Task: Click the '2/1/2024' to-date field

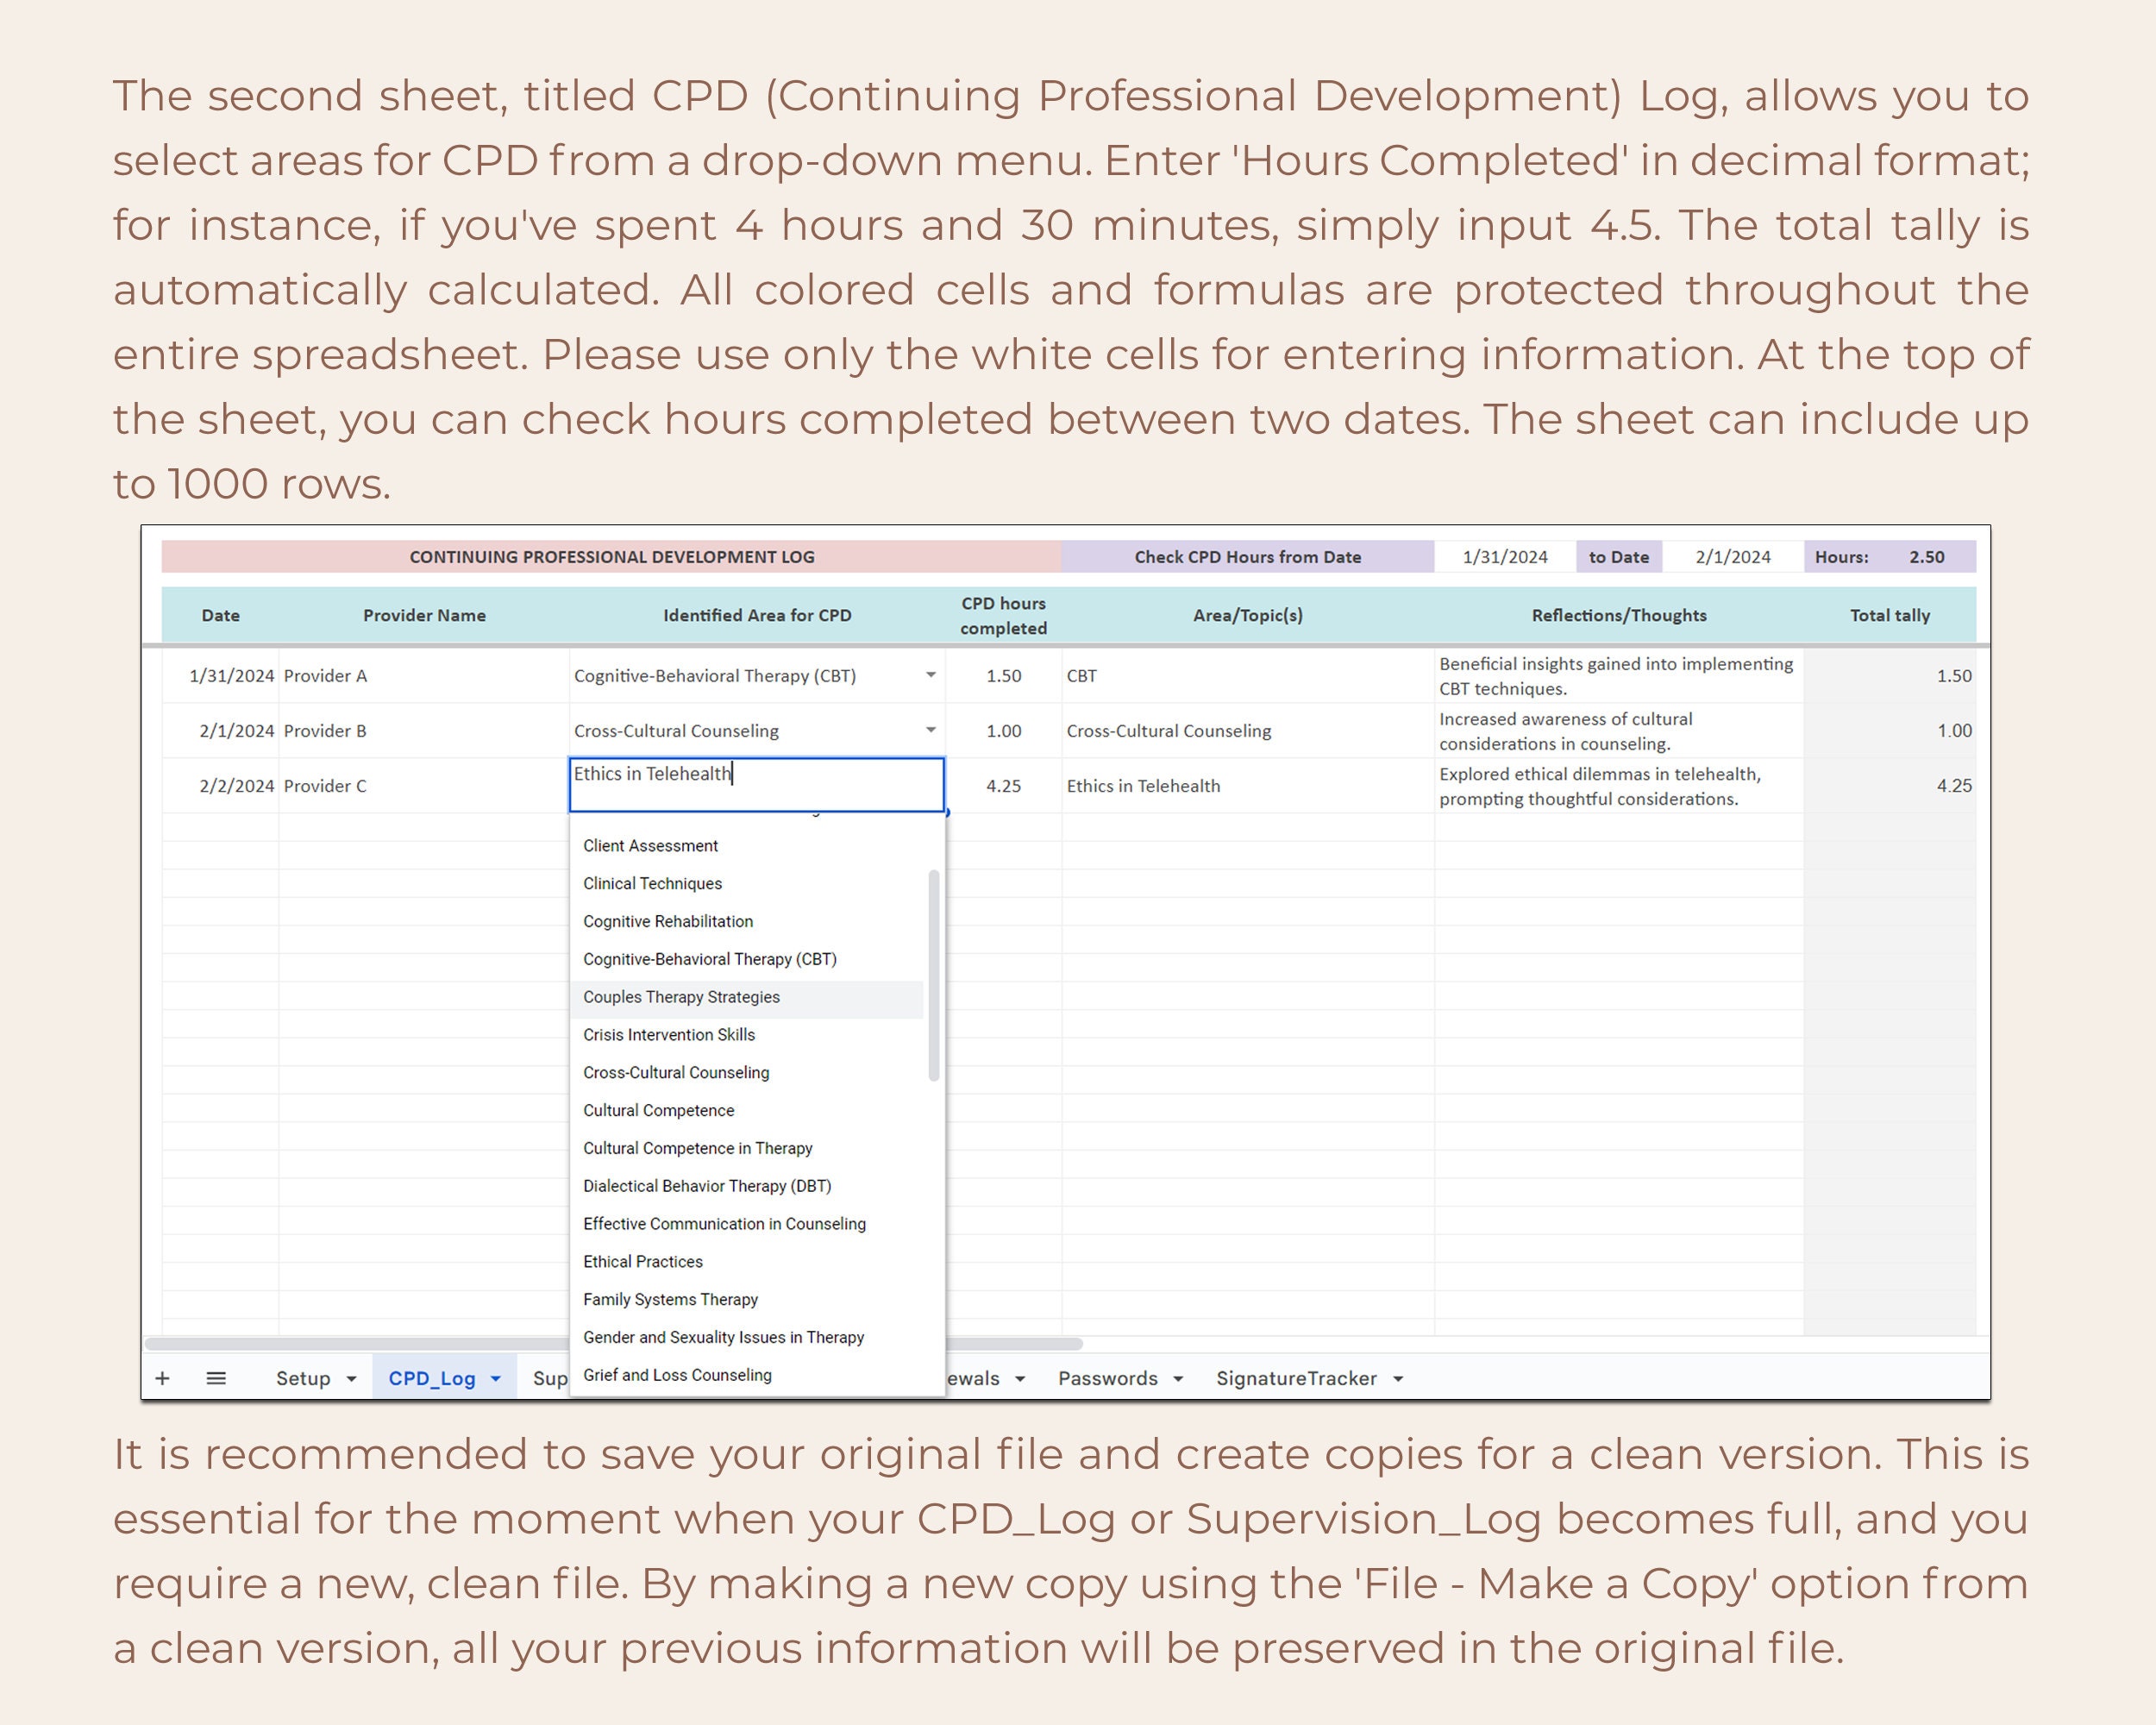Action: [1732, 557]
